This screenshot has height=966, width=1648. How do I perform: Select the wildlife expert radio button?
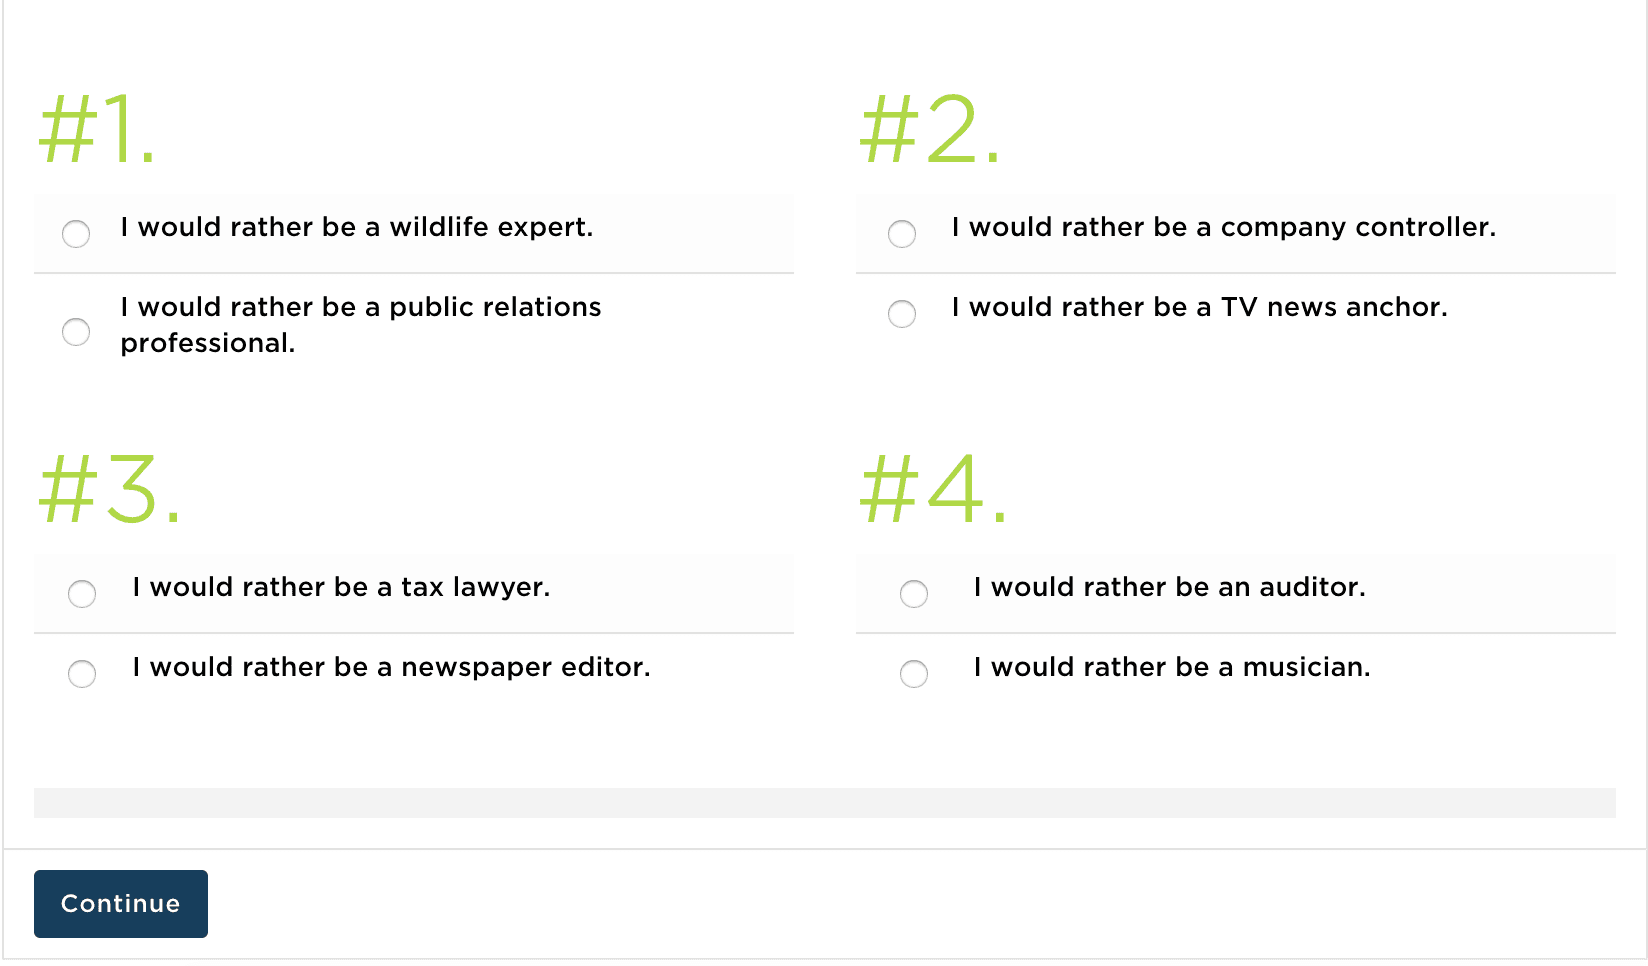coord(76,234)
